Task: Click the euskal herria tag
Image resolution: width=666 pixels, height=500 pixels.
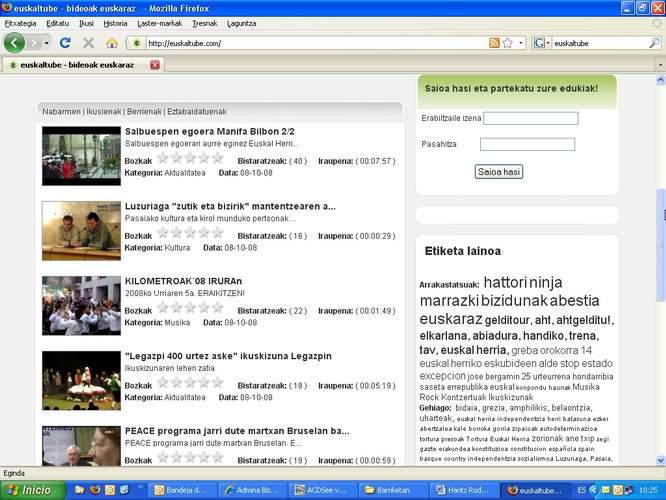Action: click(474, 350)
